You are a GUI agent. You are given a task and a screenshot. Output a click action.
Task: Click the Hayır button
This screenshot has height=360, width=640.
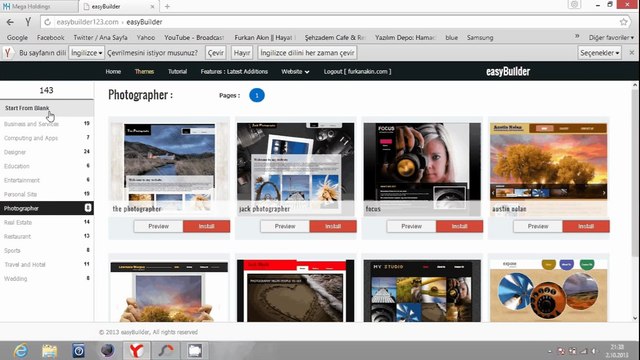pos(242,53)
